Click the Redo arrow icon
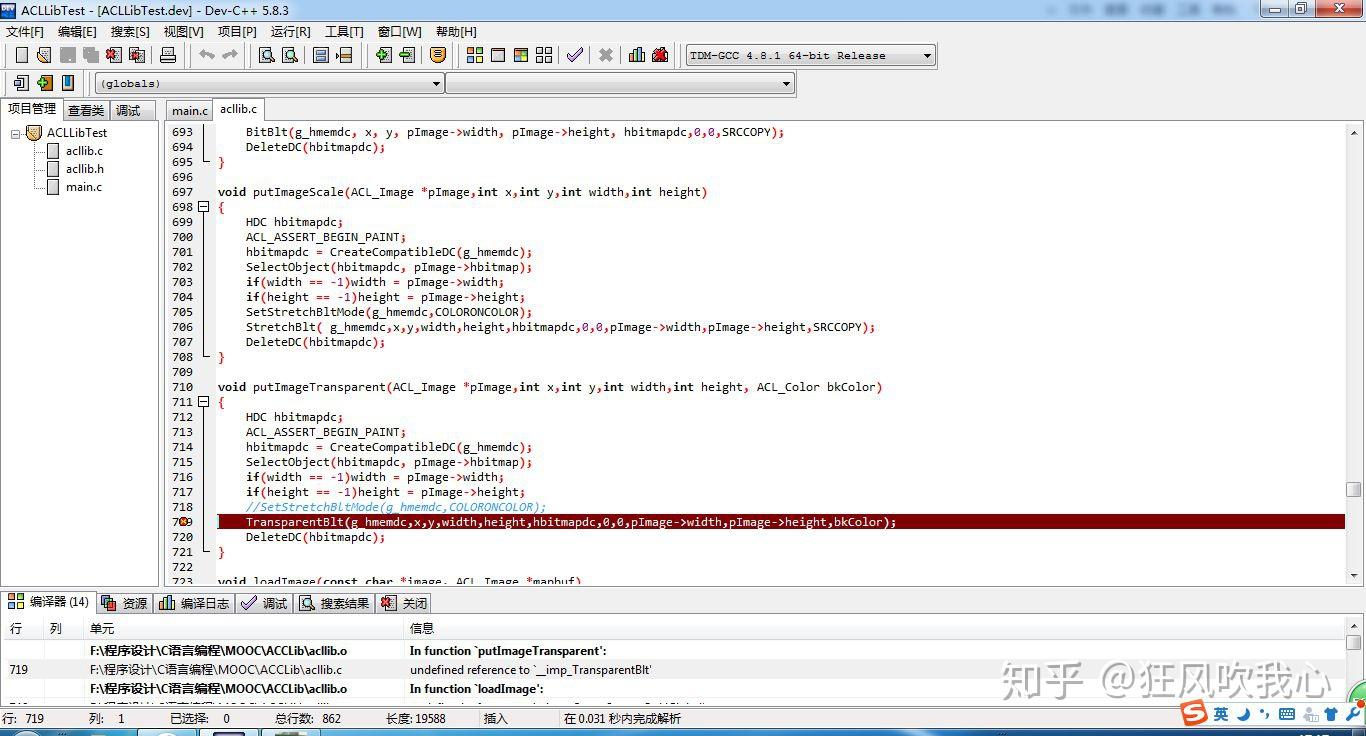The width and height of the screenshot is (1366, 736). [x=230, y=55]
